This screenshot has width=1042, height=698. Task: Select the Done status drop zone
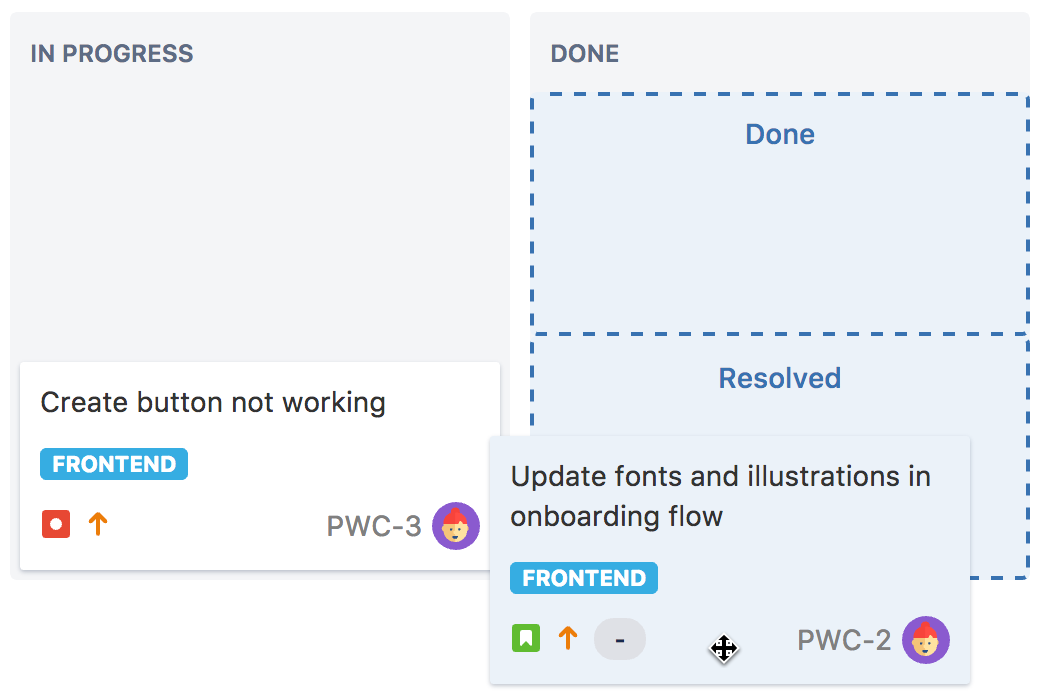point(780,213)
